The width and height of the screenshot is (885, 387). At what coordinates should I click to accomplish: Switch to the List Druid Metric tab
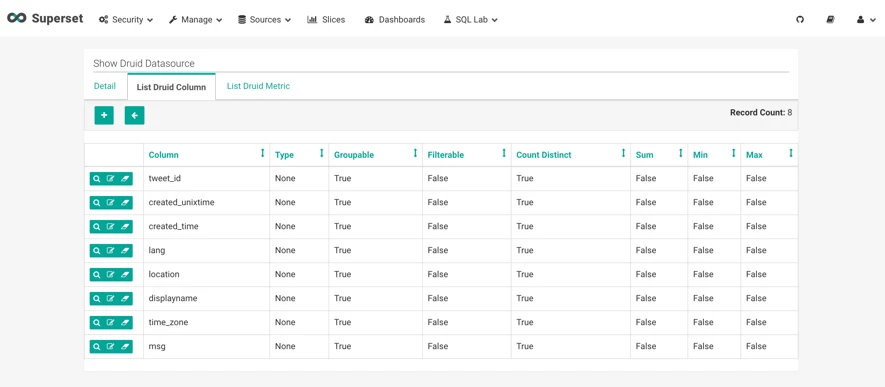click(x=259, y=86)
